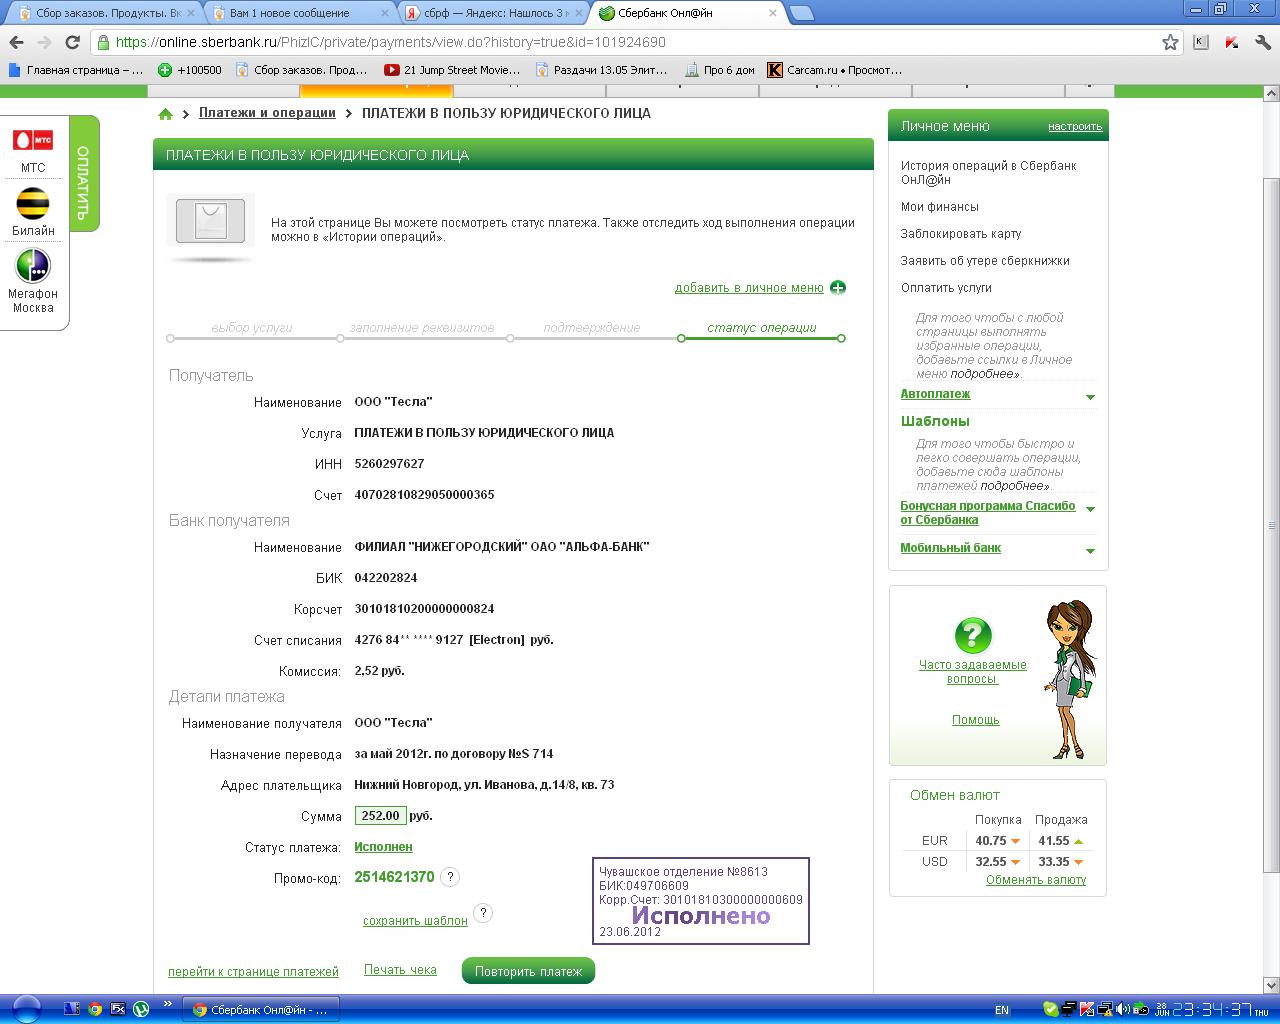Expand the Мобильный банк section arrow
The height and width of the screenshot is (1024, 1280).
1090,551
